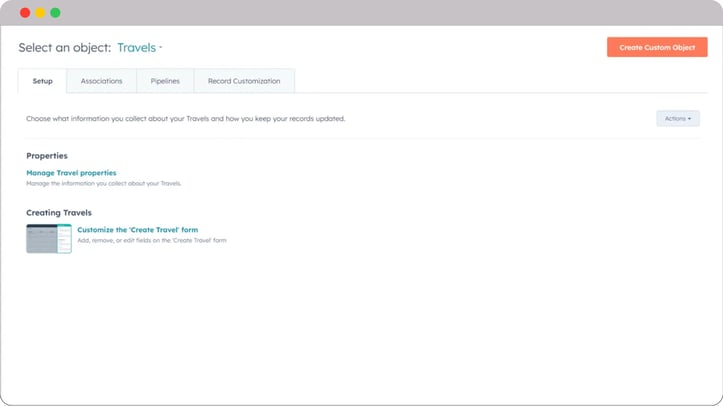Screen dimensions: 723x406
Task: Go to the Pipelines tab
Action: point(165,81)
